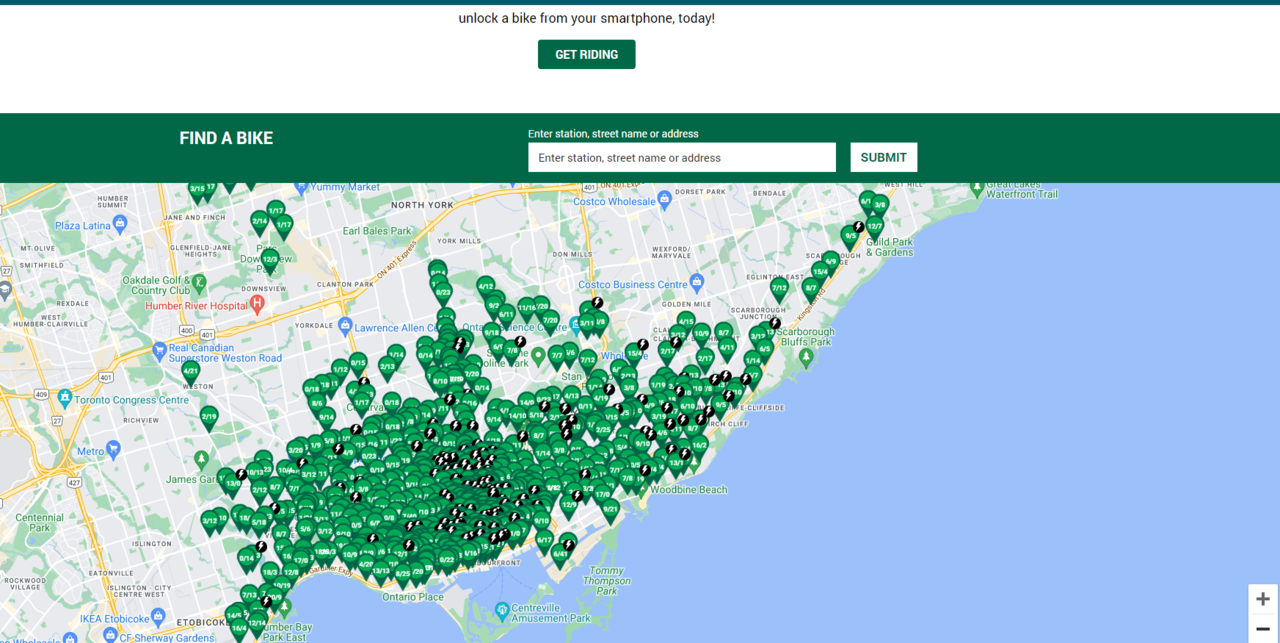The height and width of the screenshot is (643, 1280).
Task: Open the Centreville Amusement Park marker
Action: click(x=502, y=609)
